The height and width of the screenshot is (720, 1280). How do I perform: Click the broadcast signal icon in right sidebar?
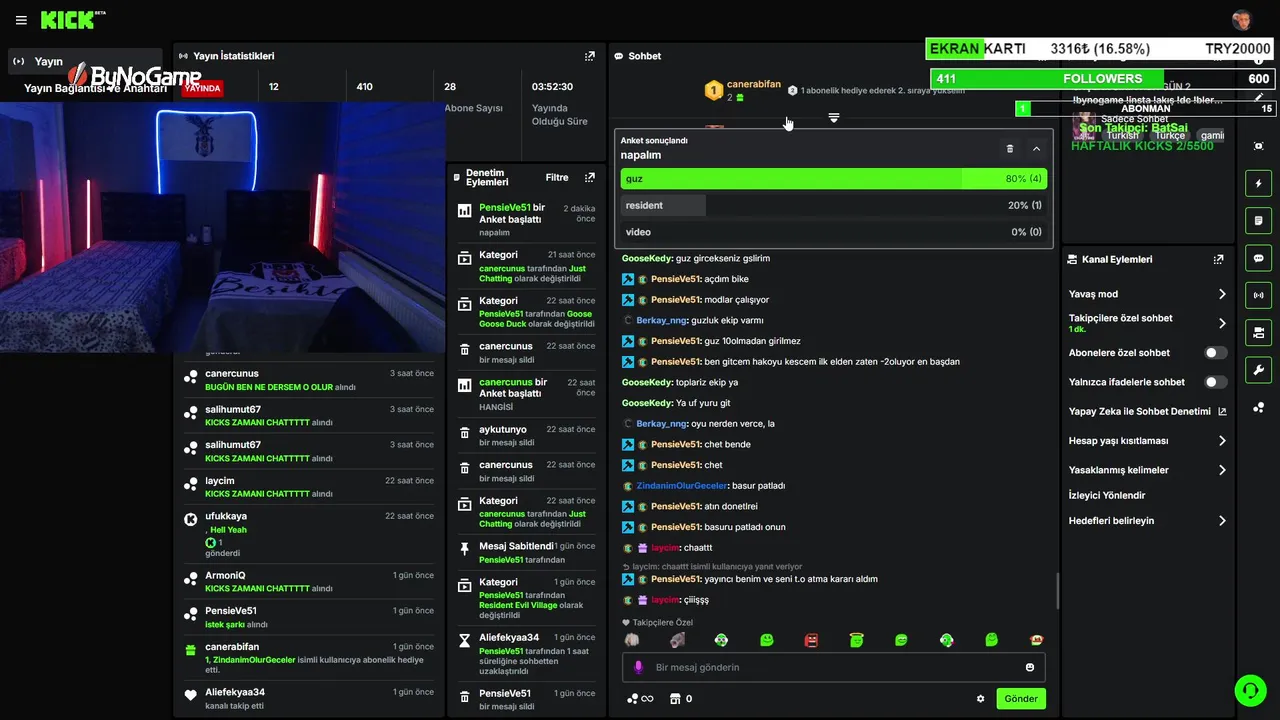tap(1258, 295)
